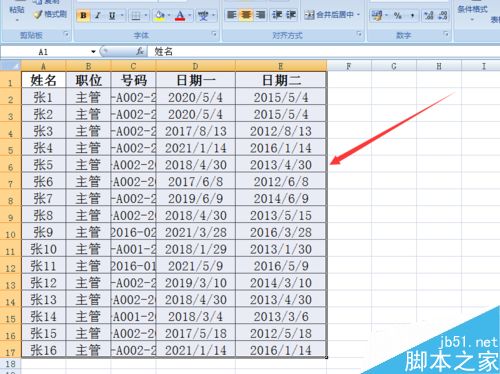Open the fill color dropdown arrow
Screen dimensions: 500x374
tap(169, 15)
